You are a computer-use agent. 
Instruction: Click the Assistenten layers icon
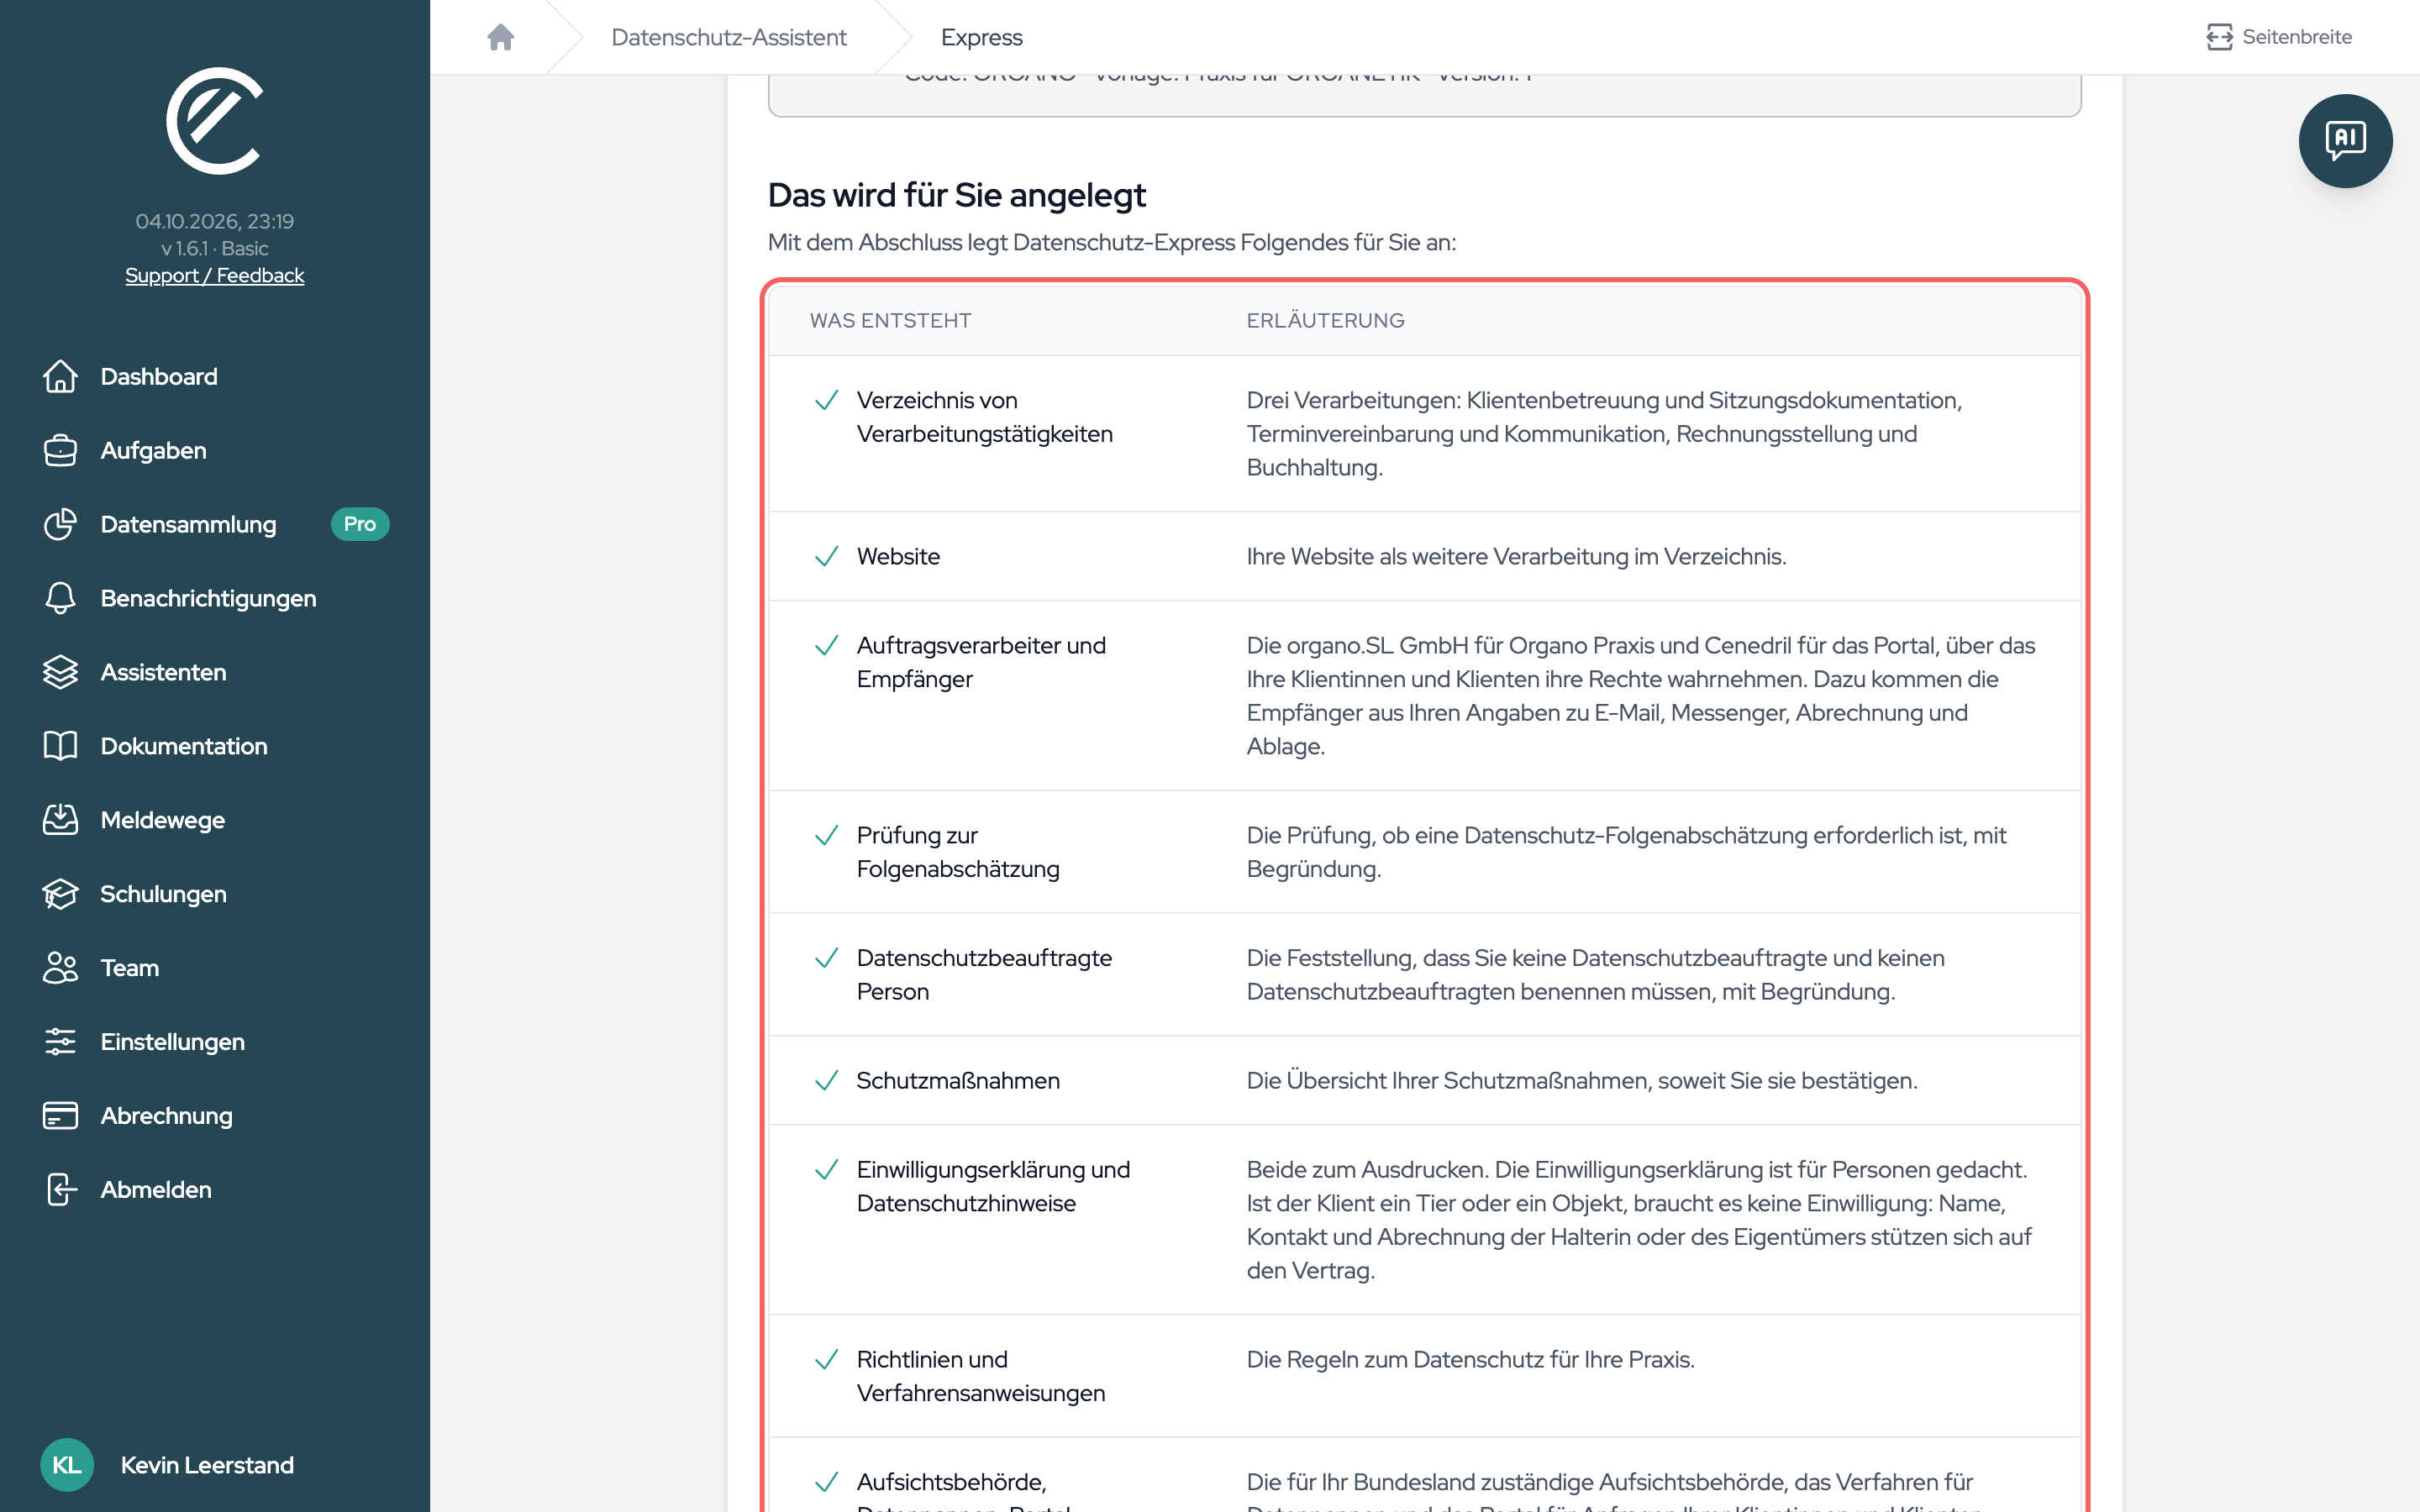pyautogui.click(x=60, y=672)
